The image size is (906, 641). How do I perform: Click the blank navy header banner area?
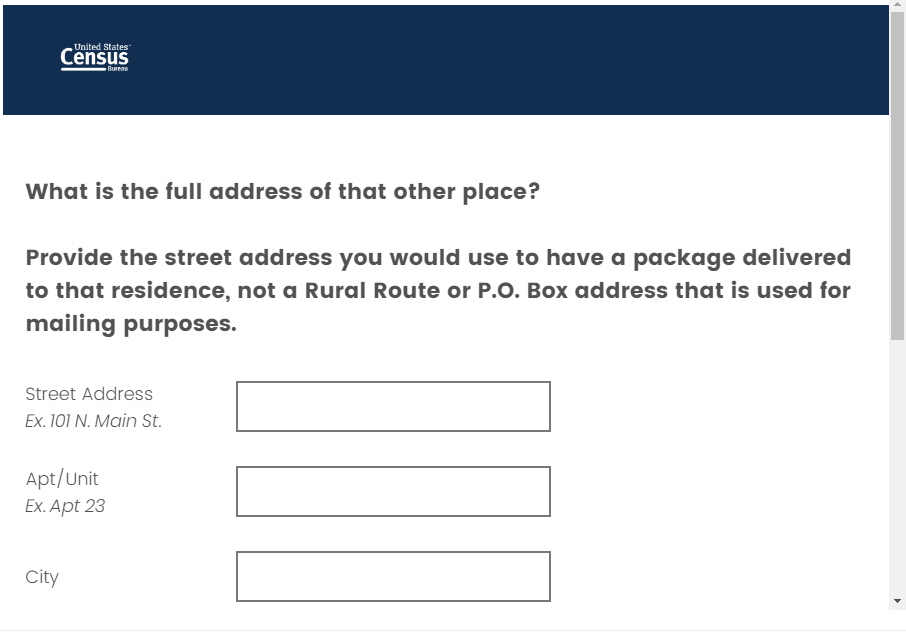tap(500, 60)
